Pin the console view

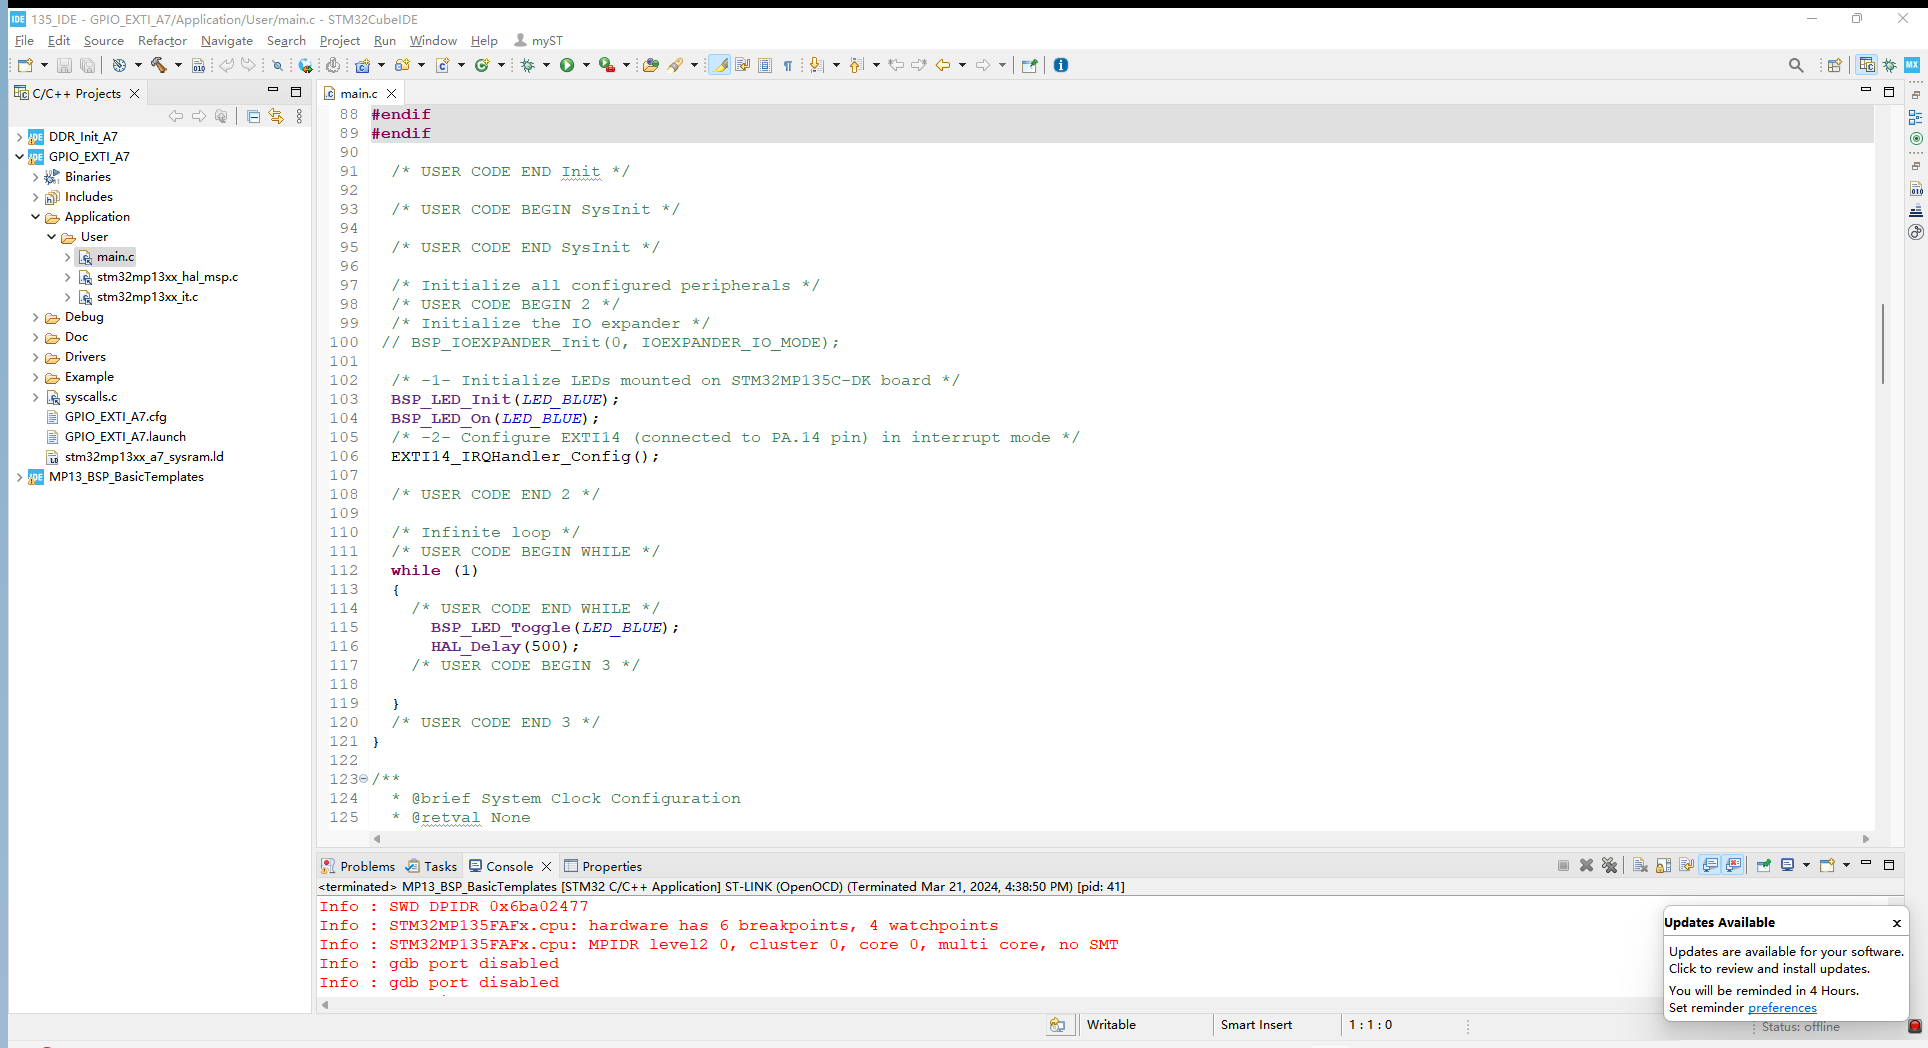(1763, 866)
